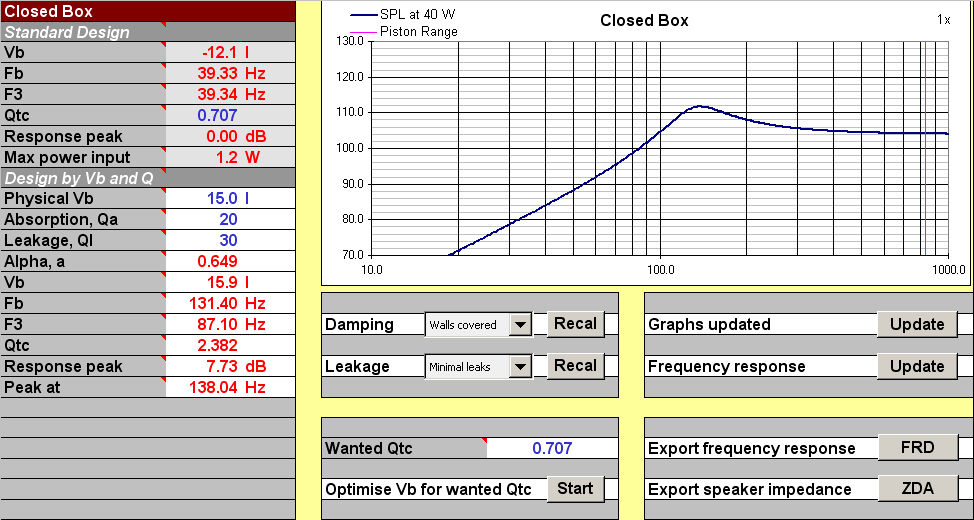Viewport: 974px width, 520px height.
Task: Select the 39.33 Hz Fb value
Action: point(230,73)
